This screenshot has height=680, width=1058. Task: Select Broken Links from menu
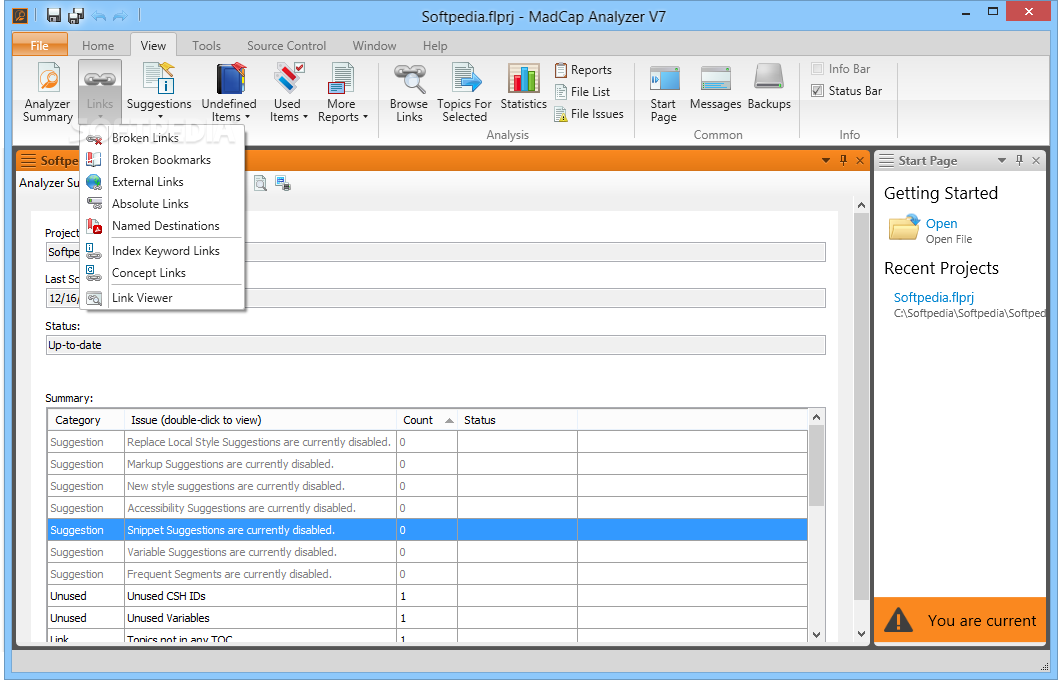pos(162,138)
